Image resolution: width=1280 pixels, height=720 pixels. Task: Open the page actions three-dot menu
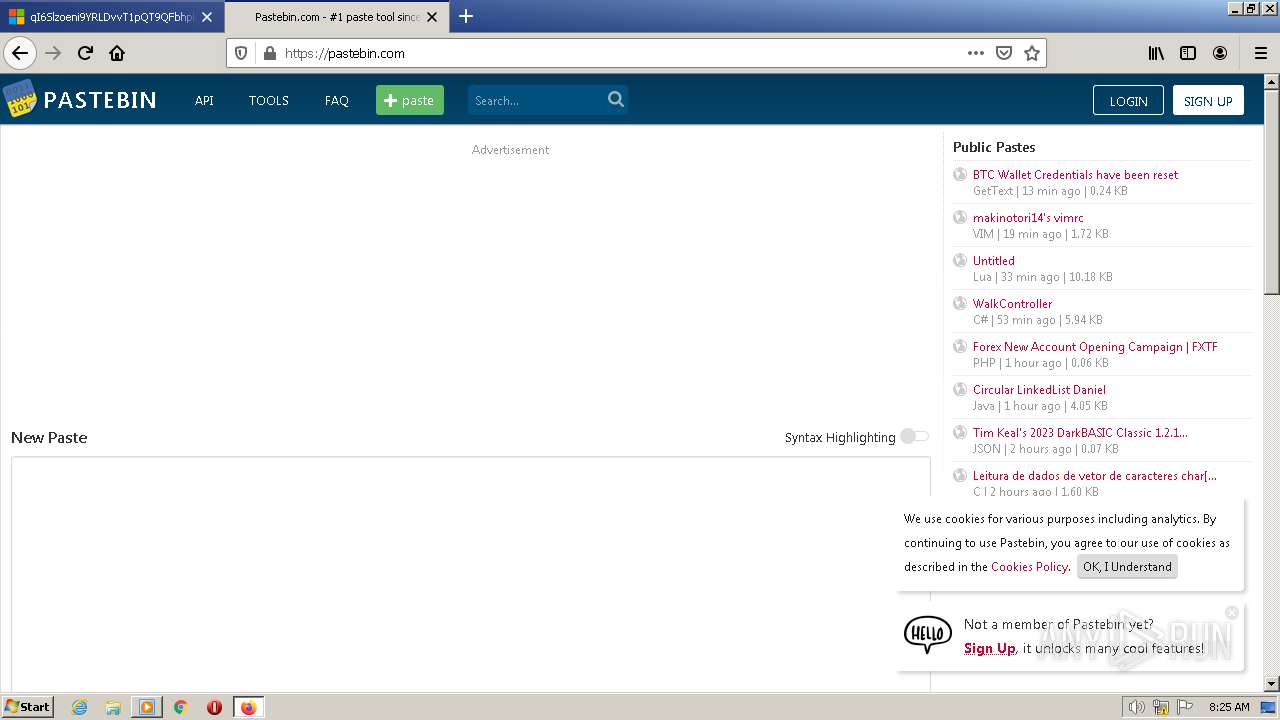pyautogui.click(x=976, y=53)
